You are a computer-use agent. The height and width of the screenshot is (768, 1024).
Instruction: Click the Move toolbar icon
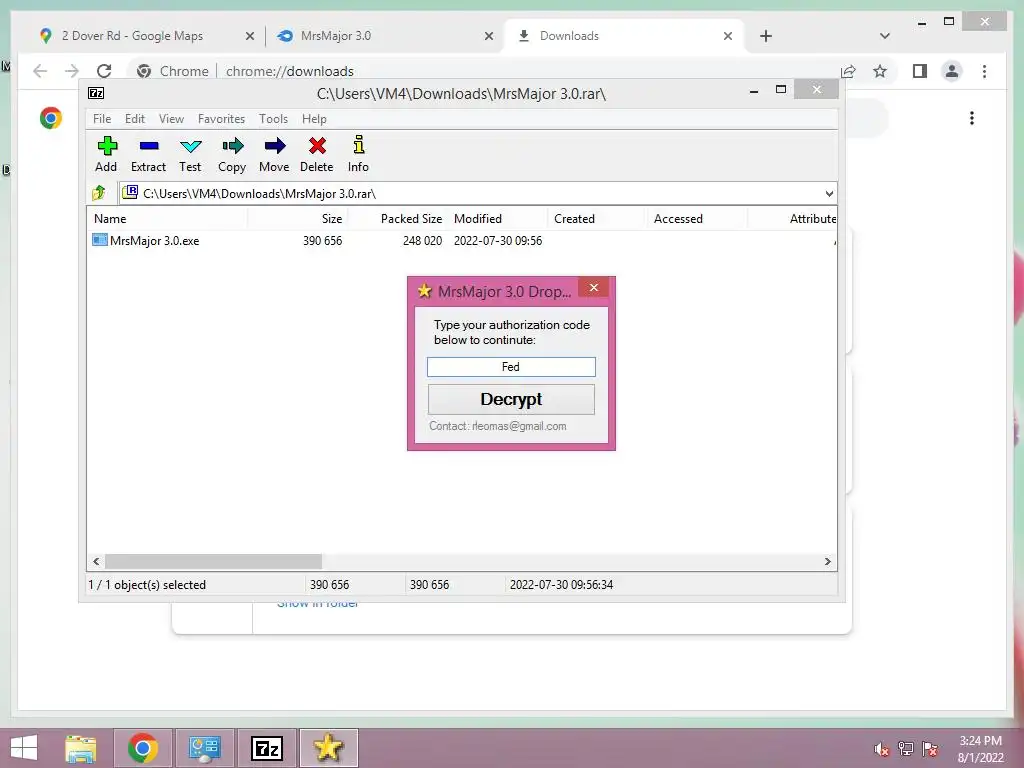pos(274,153)
